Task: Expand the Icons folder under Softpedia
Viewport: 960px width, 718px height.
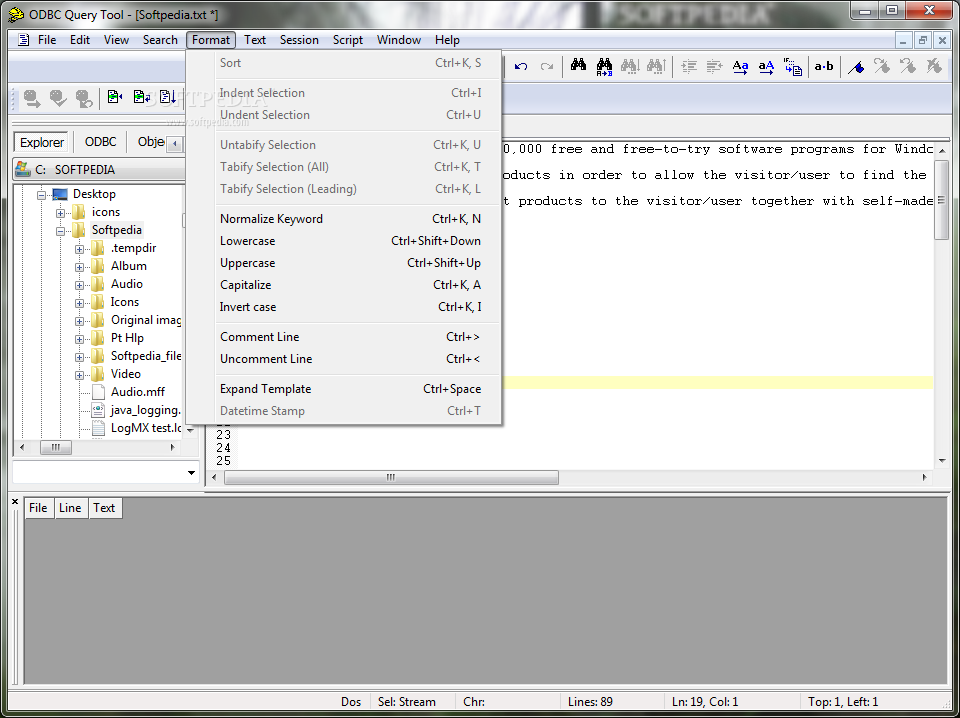Action: point(79,303)
